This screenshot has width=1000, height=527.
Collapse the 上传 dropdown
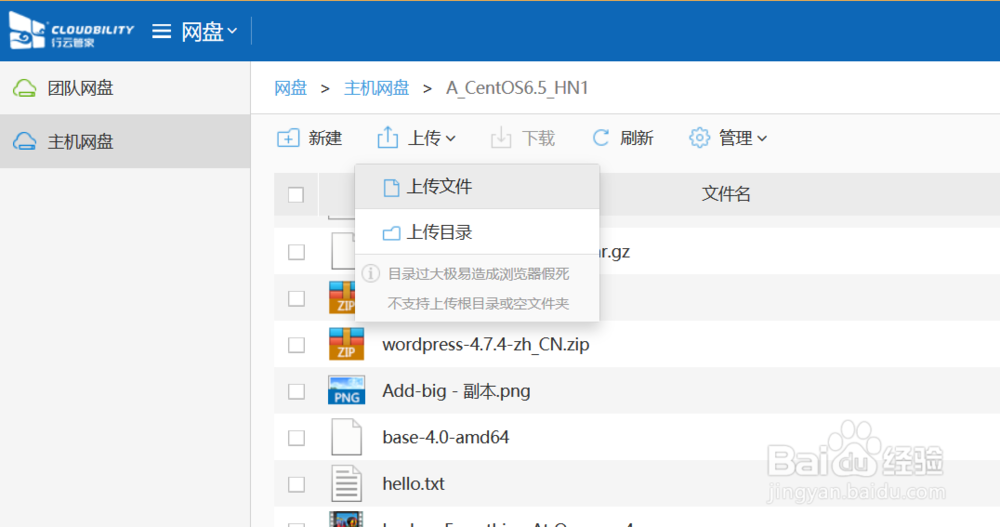(416, 138)
